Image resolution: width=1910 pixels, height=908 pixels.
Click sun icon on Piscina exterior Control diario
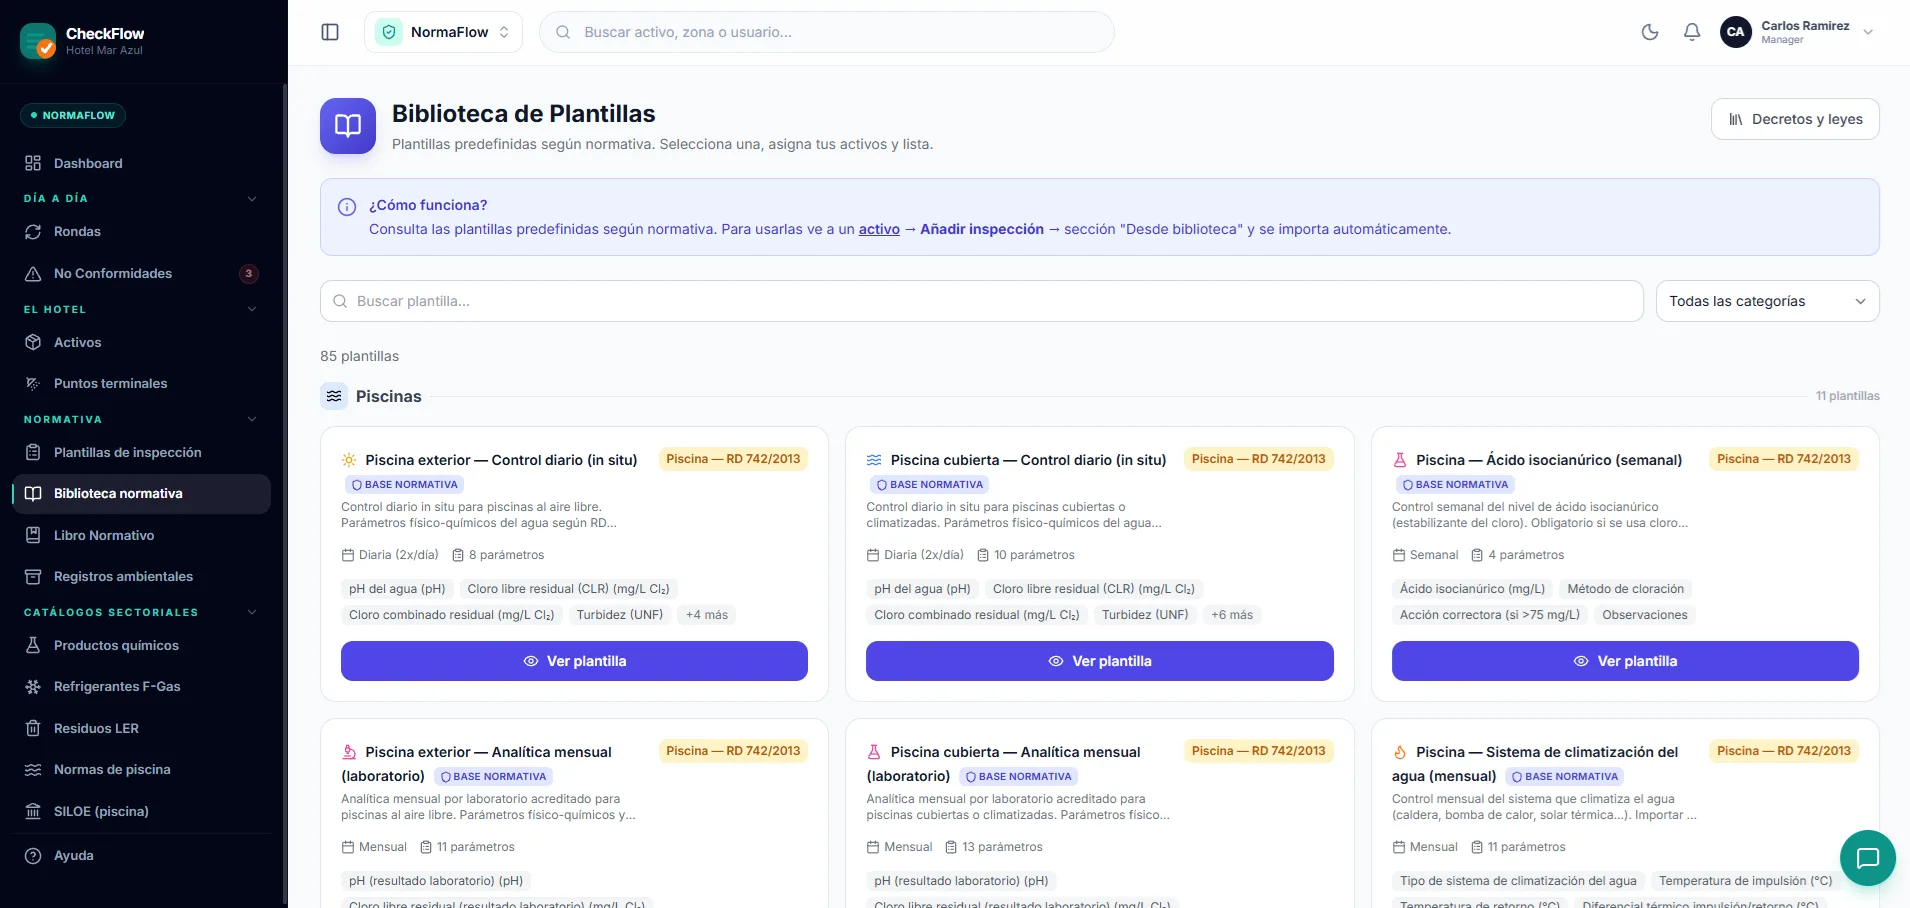[x=349, y=460]
